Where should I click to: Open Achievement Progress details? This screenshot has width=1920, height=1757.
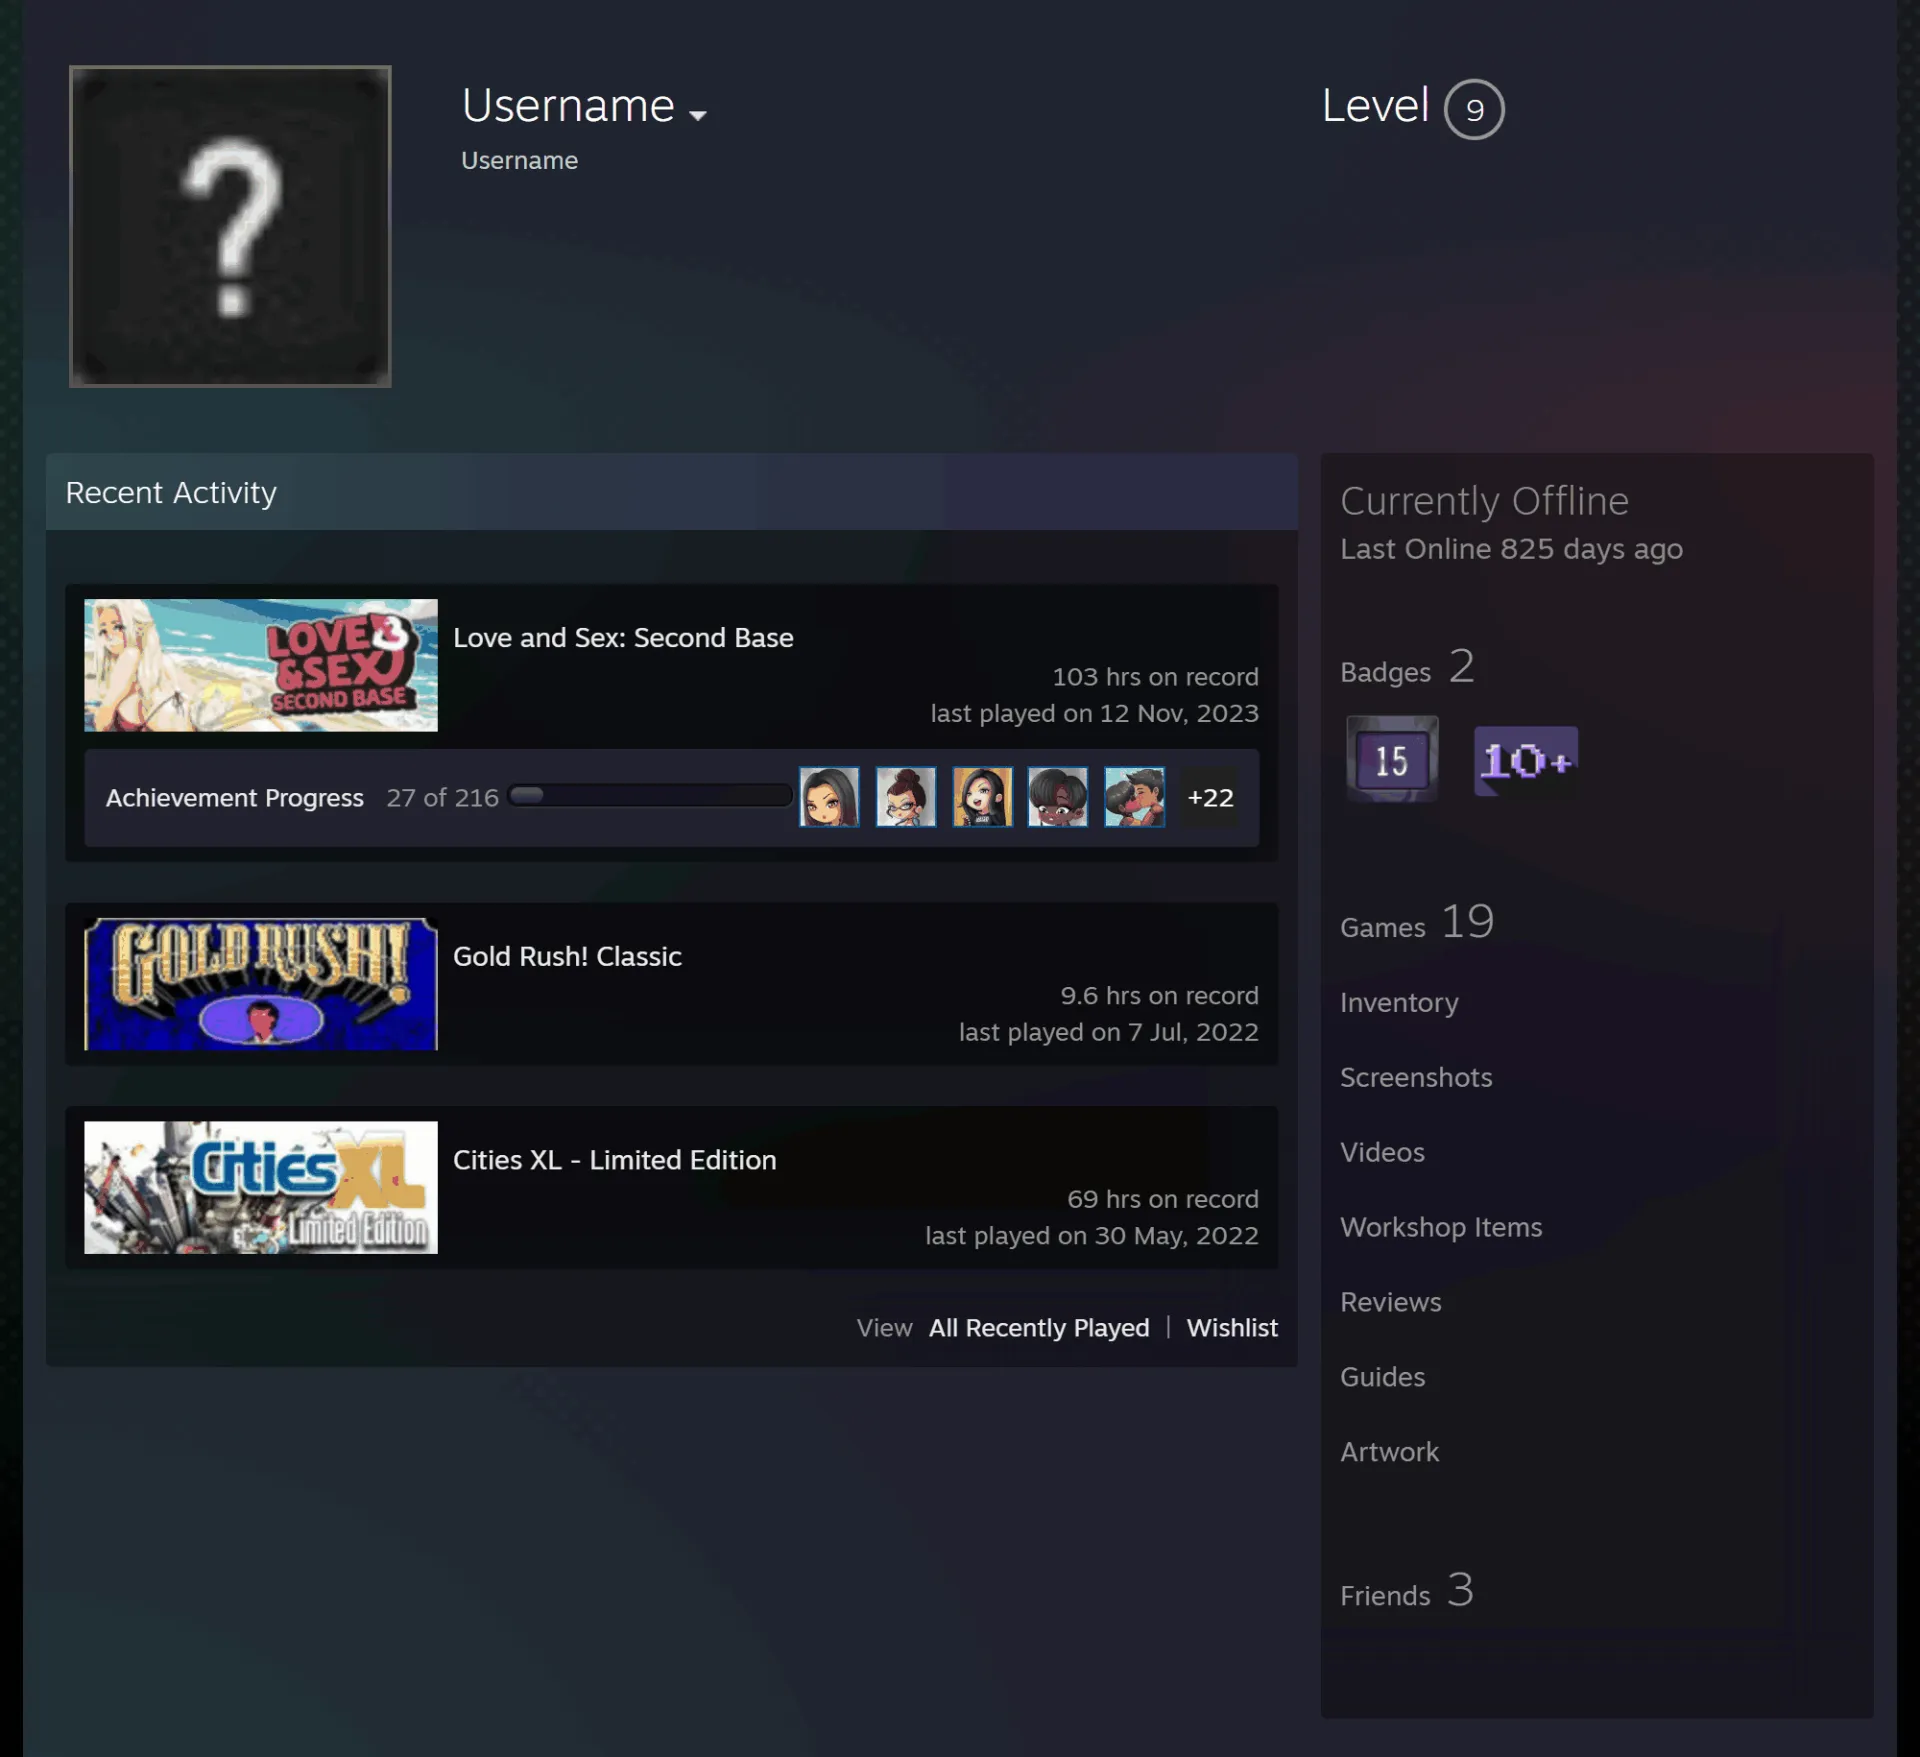coord(235,798)
